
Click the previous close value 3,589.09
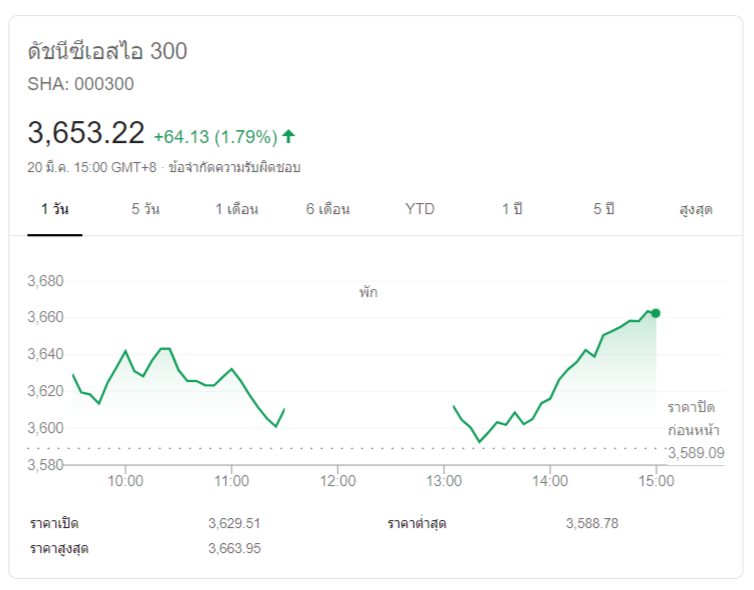[x=694, y=453]
